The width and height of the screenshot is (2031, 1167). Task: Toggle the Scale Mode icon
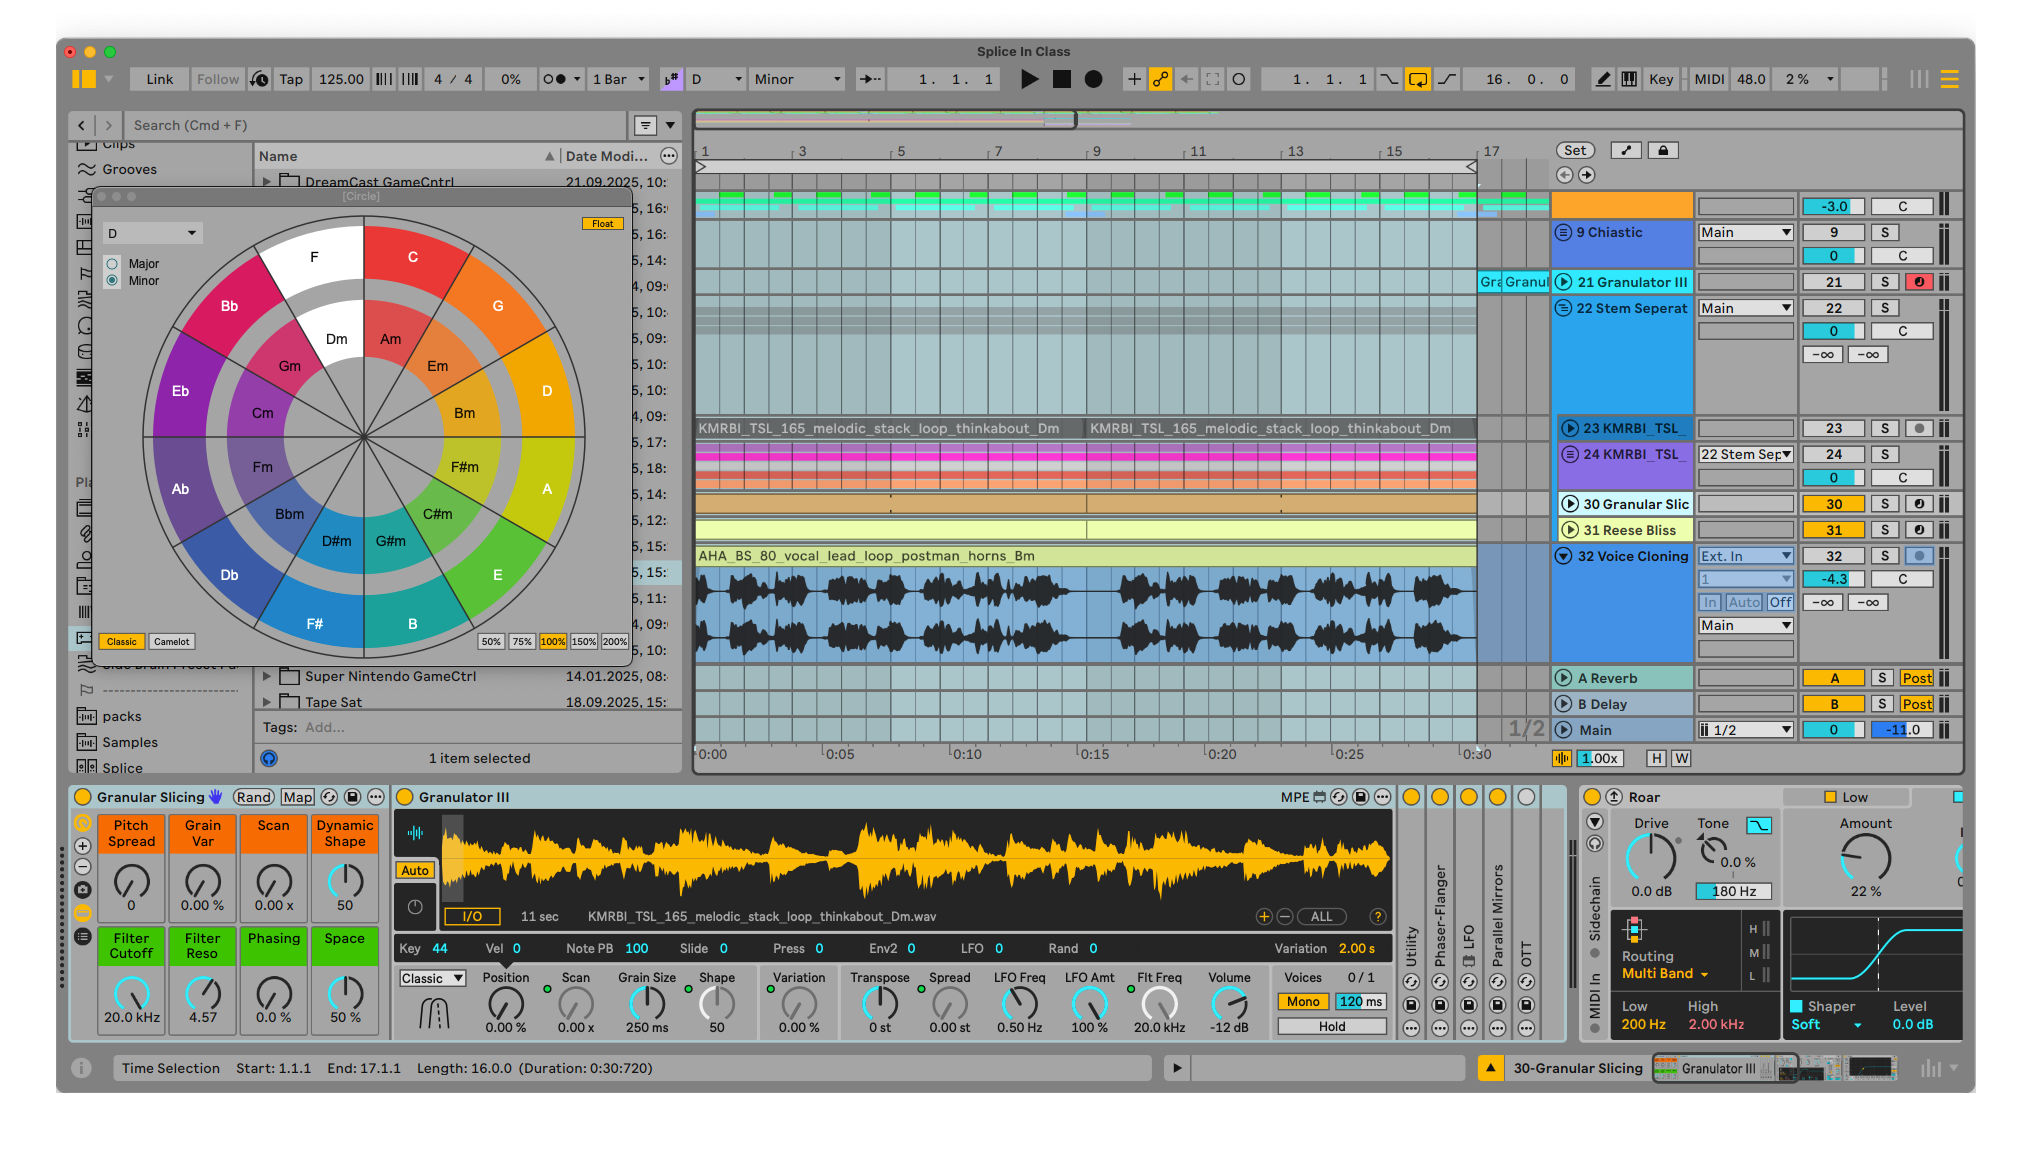(671, 79)
